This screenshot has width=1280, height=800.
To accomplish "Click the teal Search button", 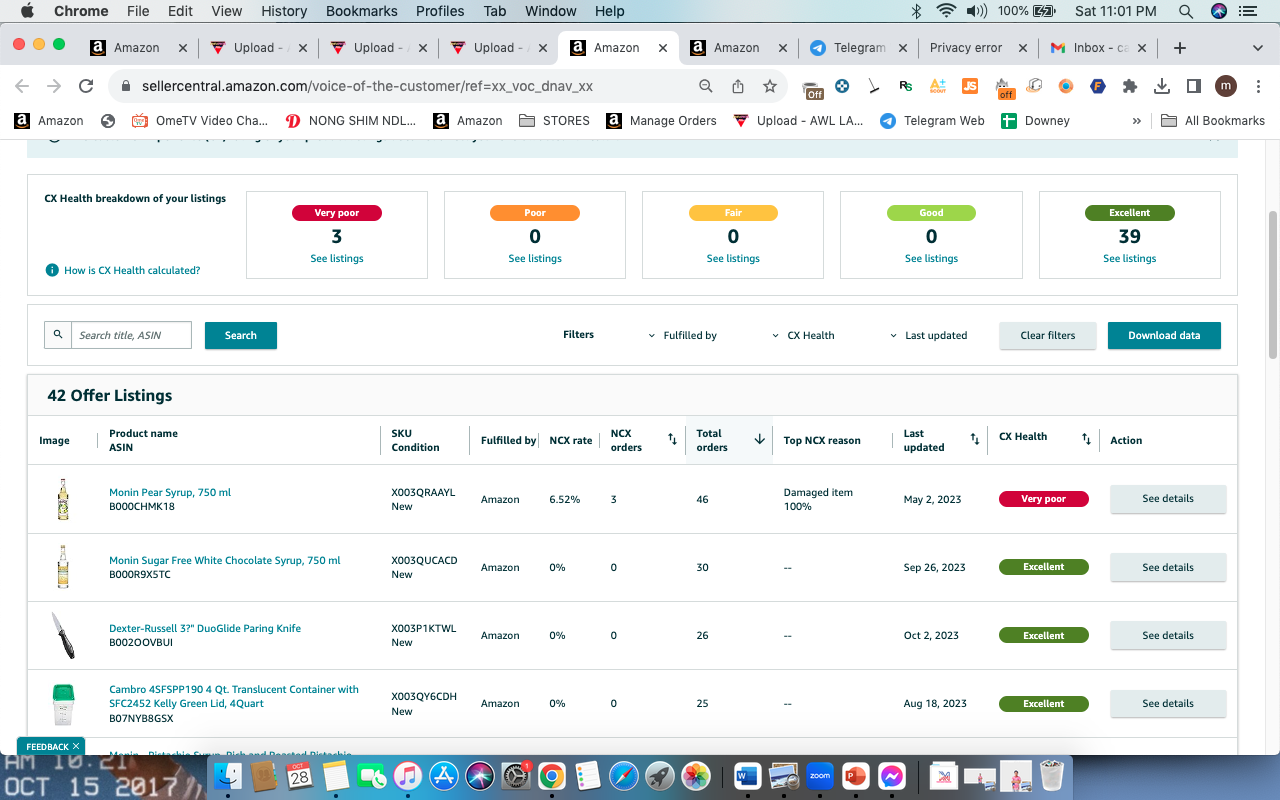I will (241, 336).
